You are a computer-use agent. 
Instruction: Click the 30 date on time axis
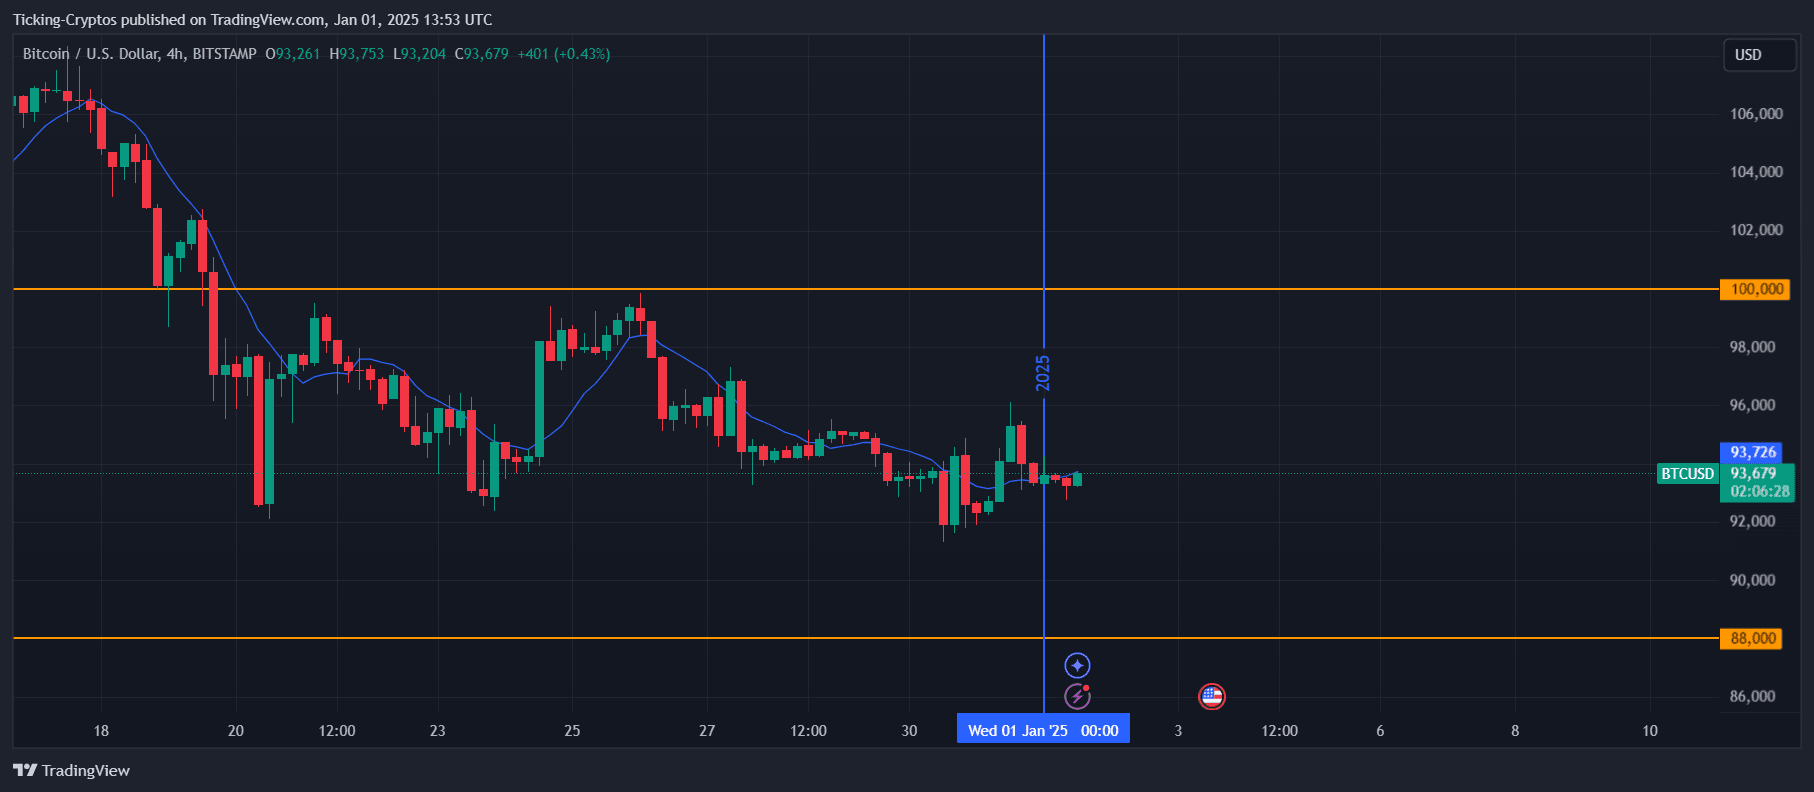point(909,730)
